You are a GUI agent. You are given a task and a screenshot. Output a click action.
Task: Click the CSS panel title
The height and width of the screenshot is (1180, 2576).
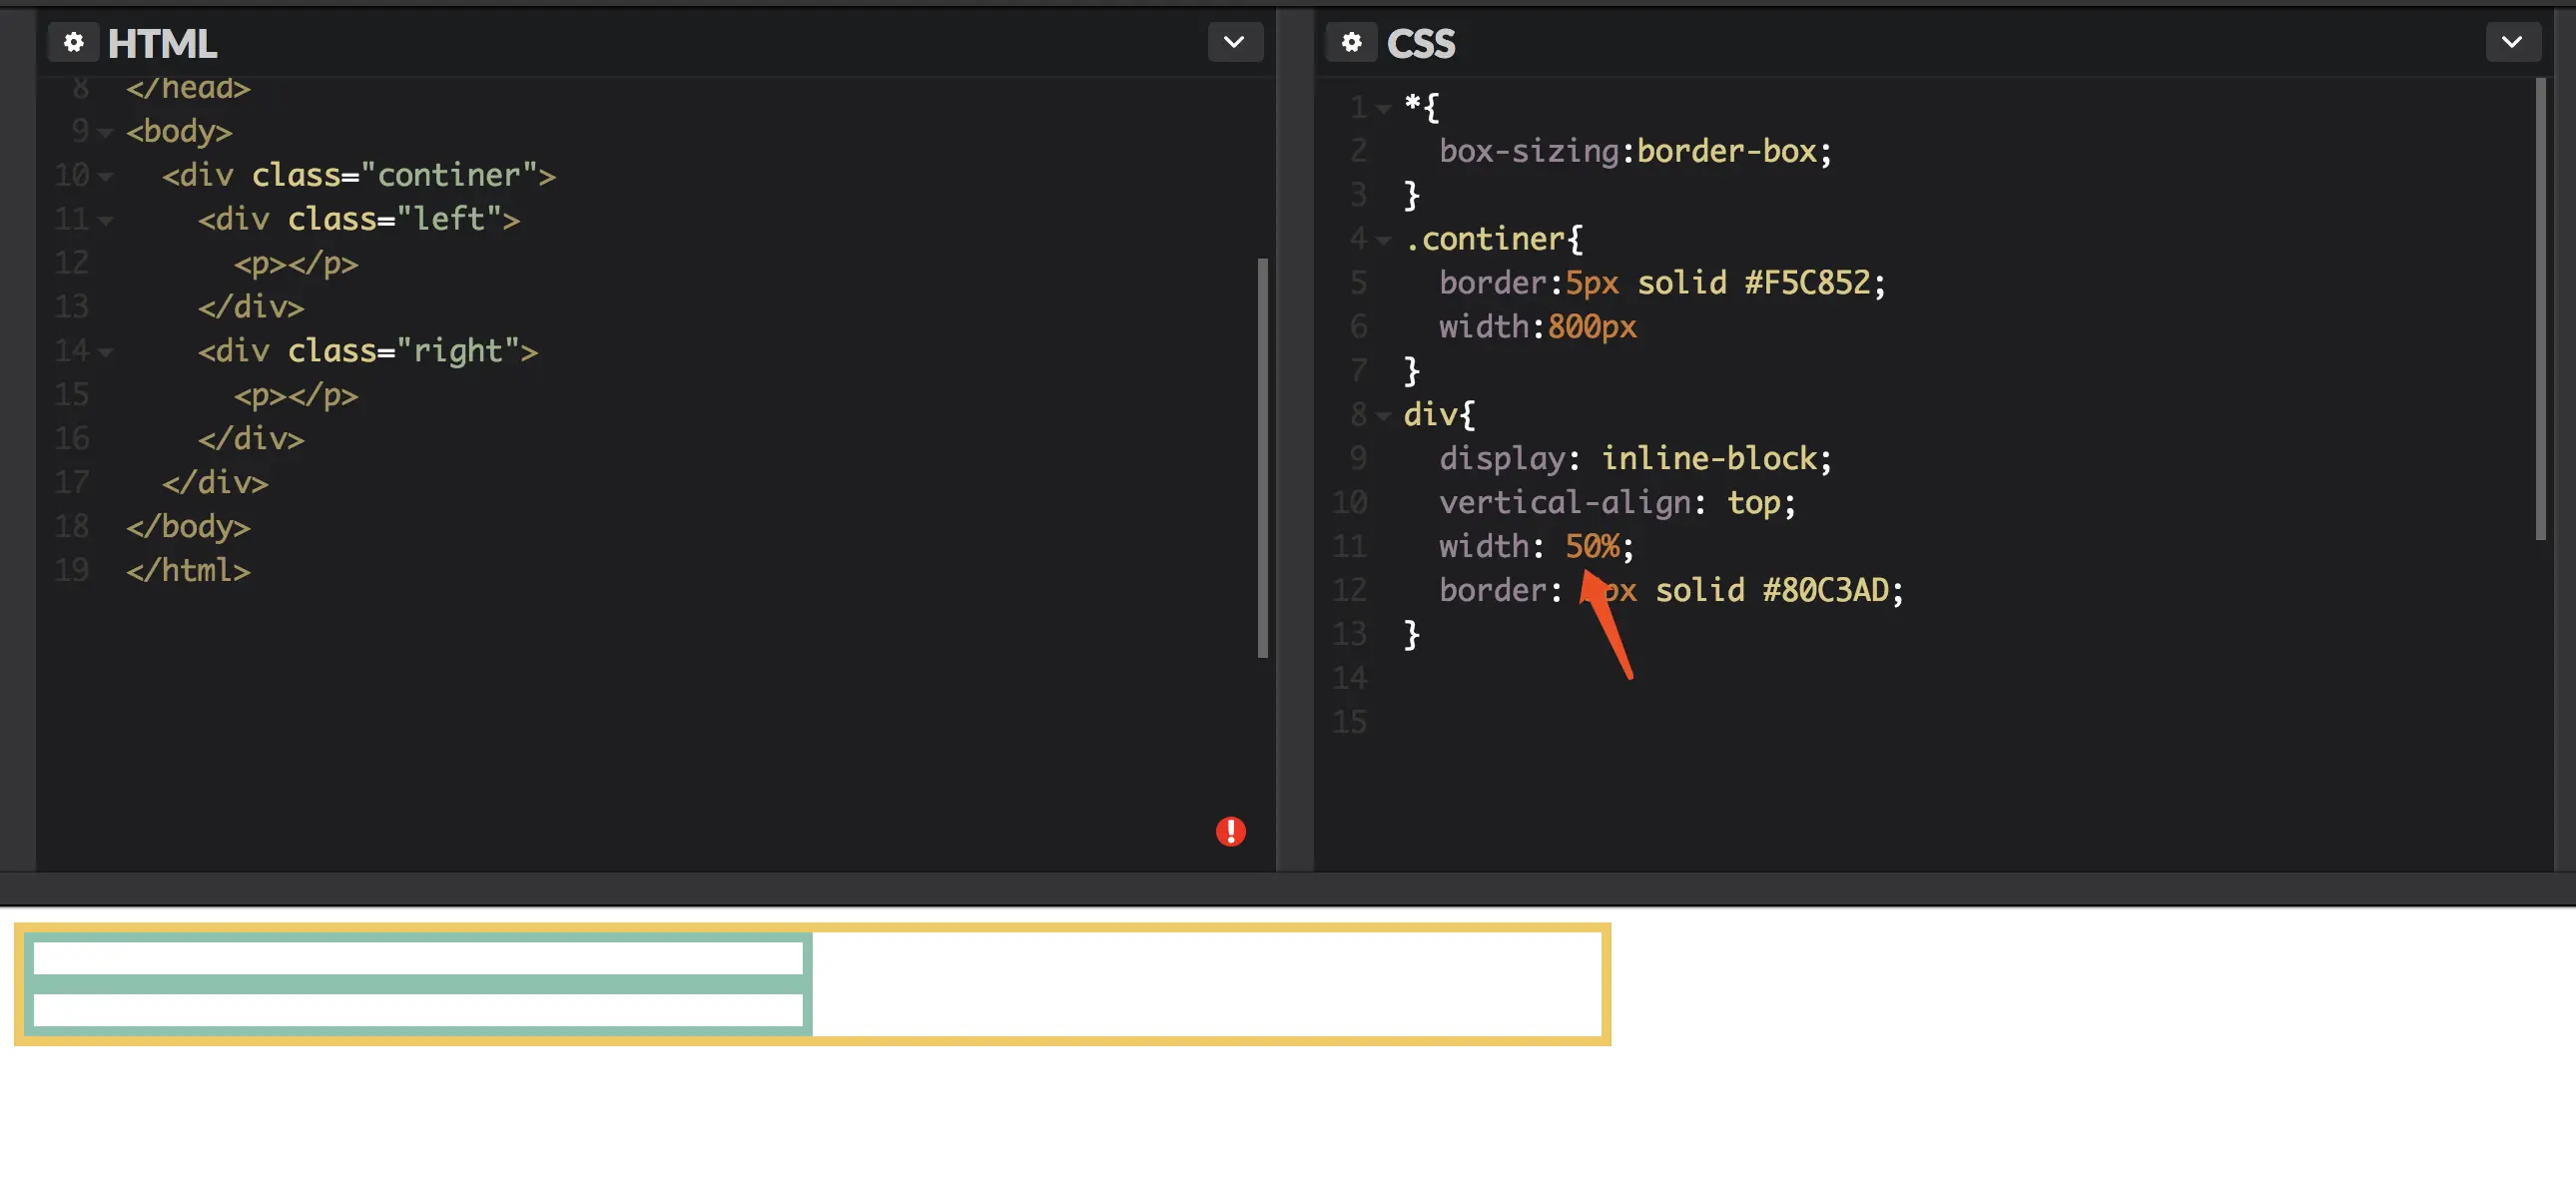pos(1420,43)
